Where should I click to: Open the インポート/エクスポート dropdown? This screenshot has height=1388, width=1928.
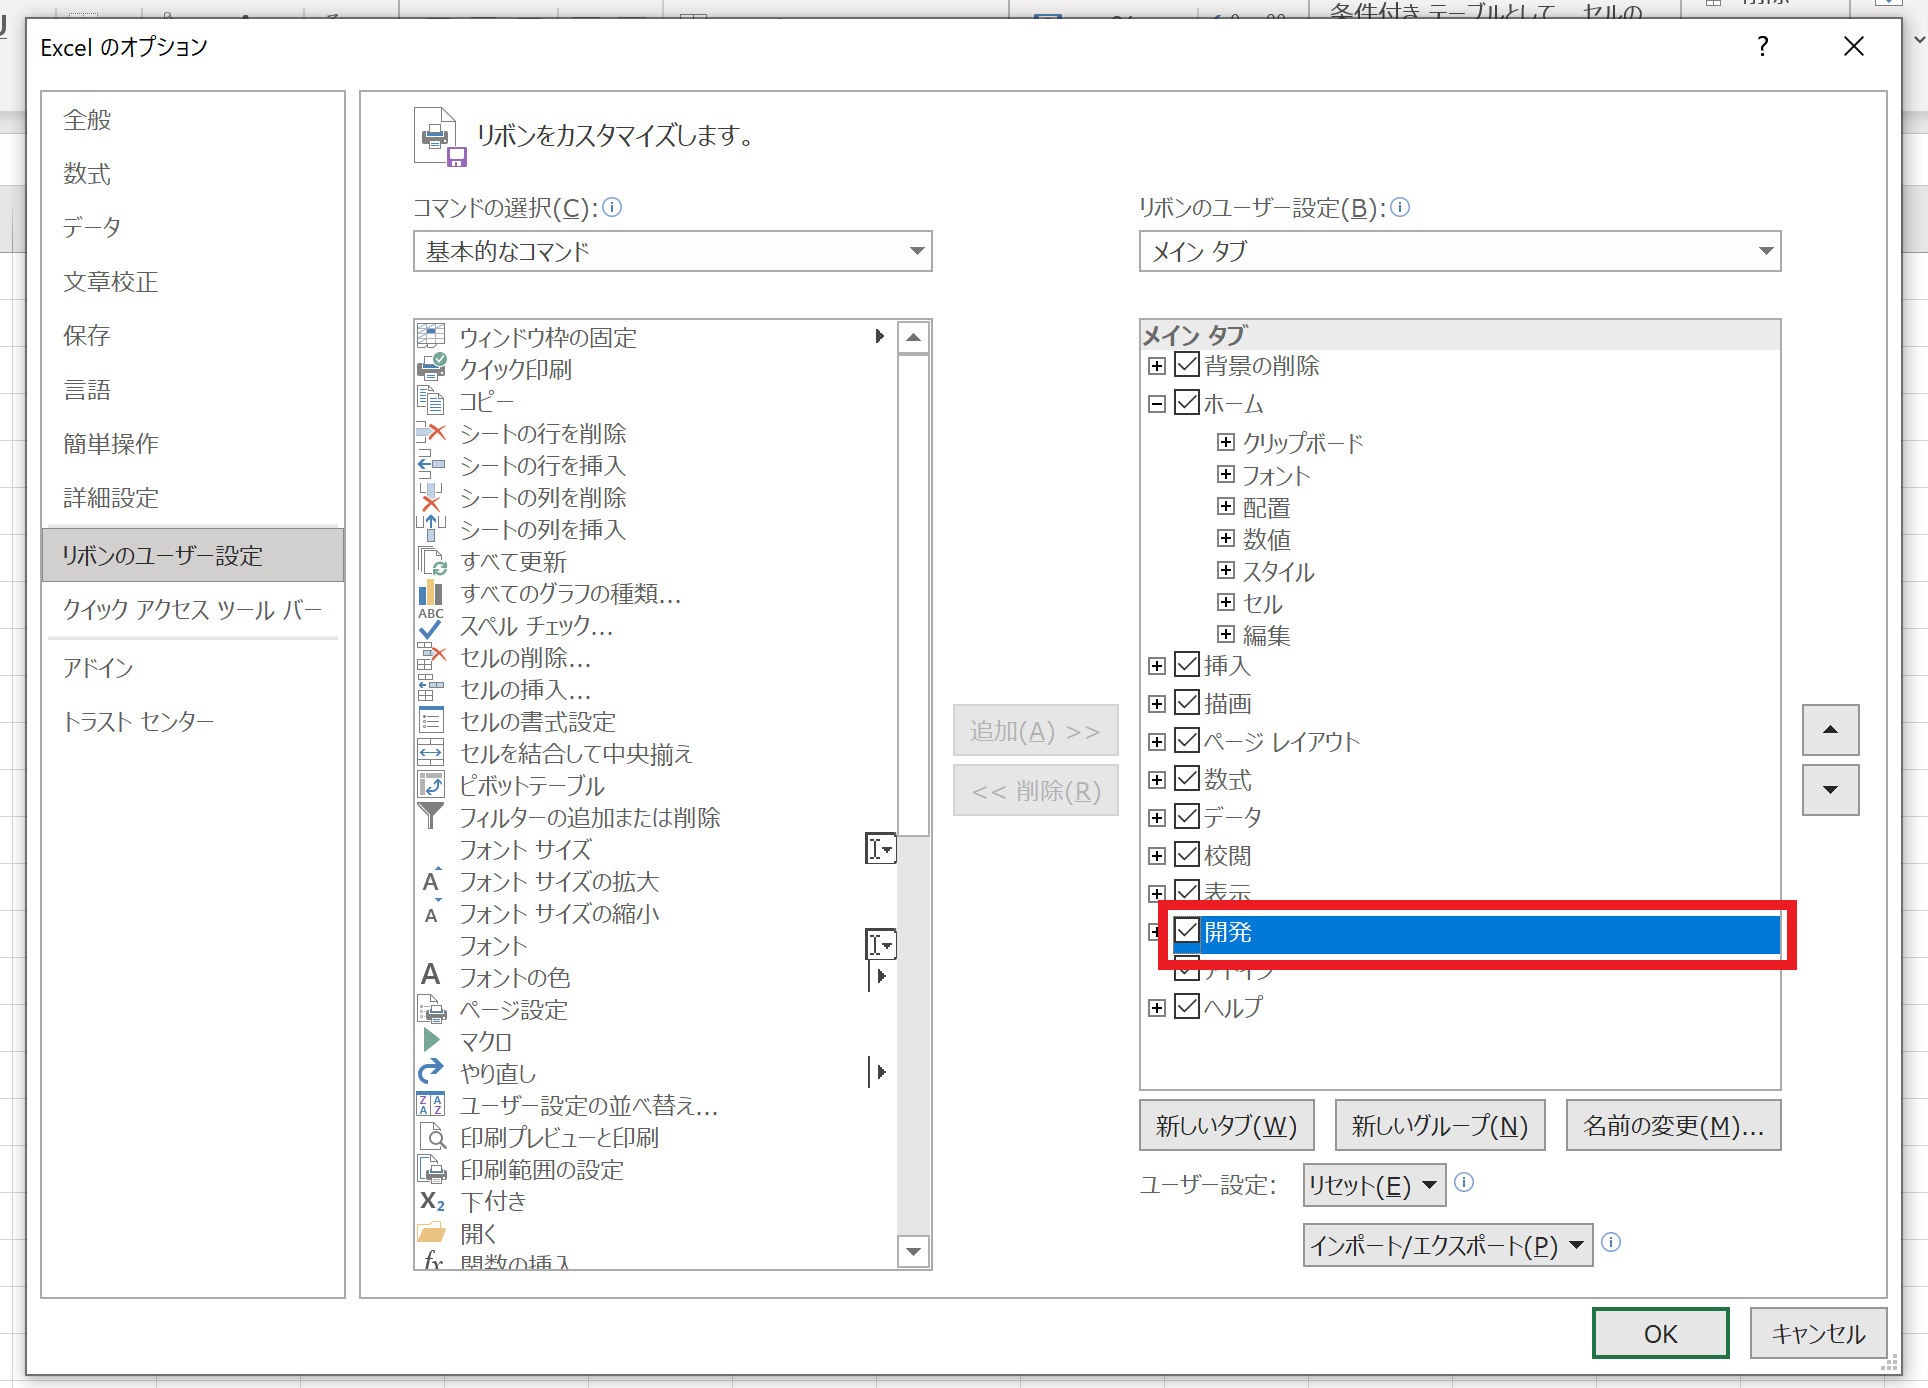pos(1447,1245)
